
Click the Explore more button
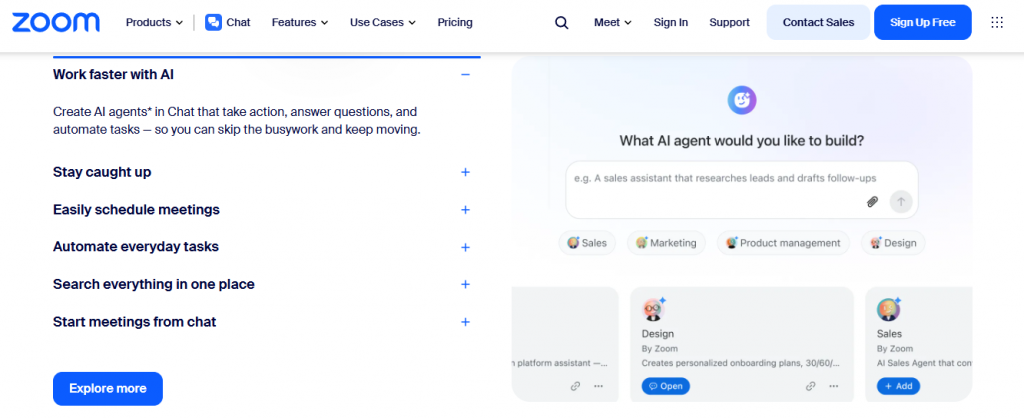[108, 389]
